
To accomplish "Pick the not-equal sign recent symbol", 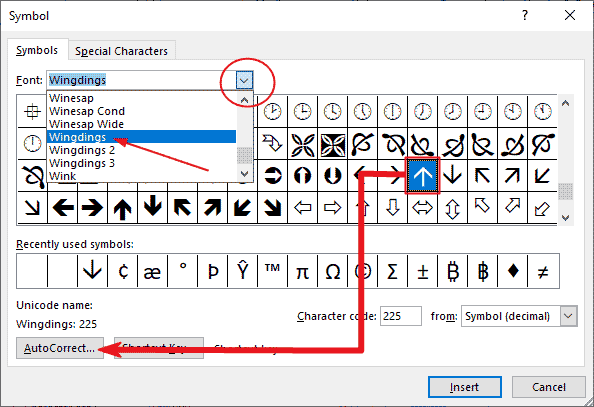I will tap(543, 272).
